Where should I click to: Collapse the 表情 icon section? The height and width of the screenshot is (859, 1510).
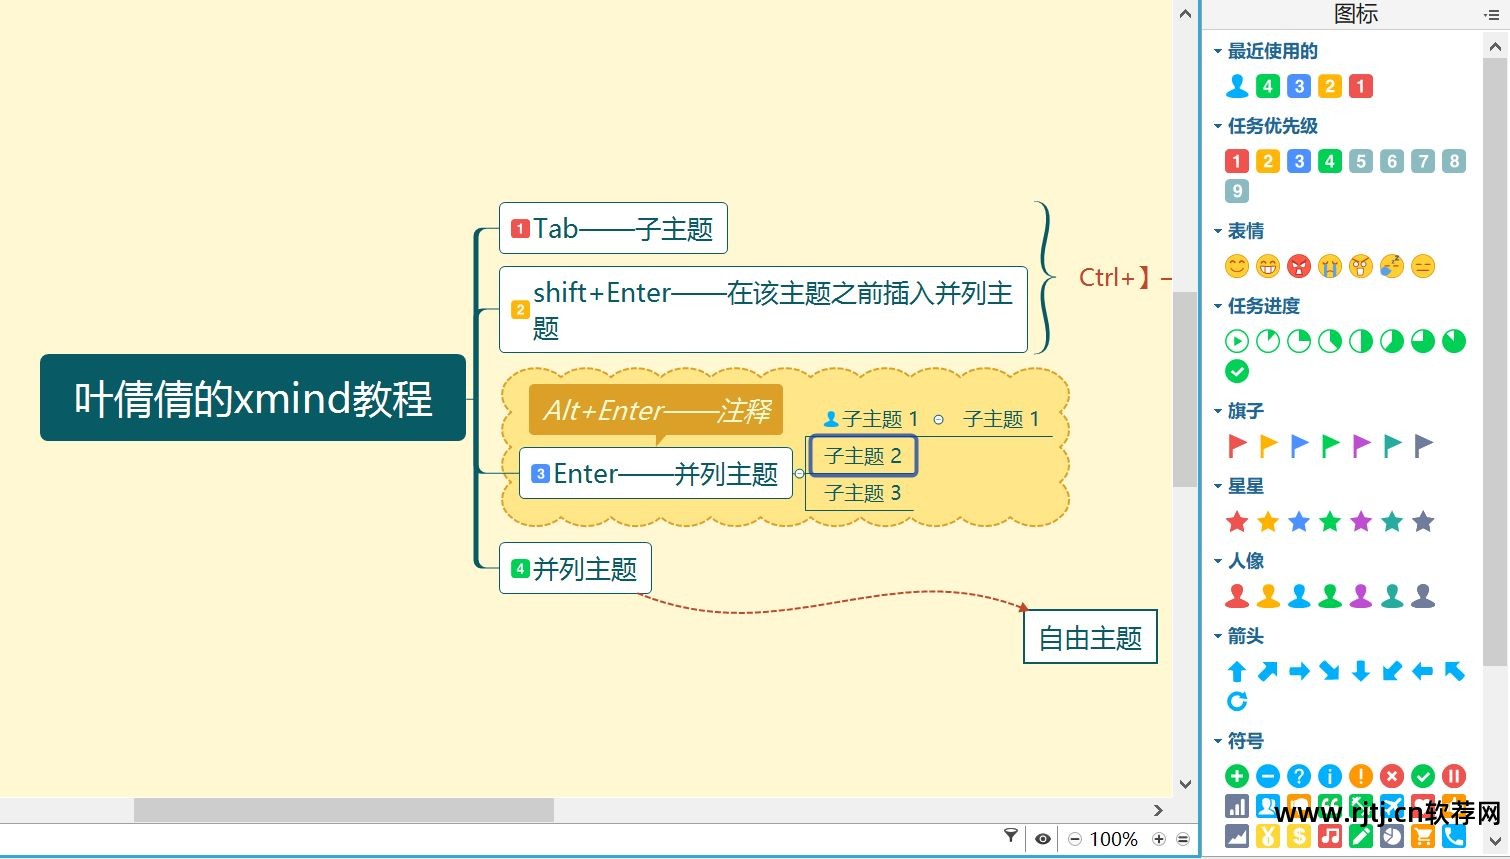[x=1217, y=231]
